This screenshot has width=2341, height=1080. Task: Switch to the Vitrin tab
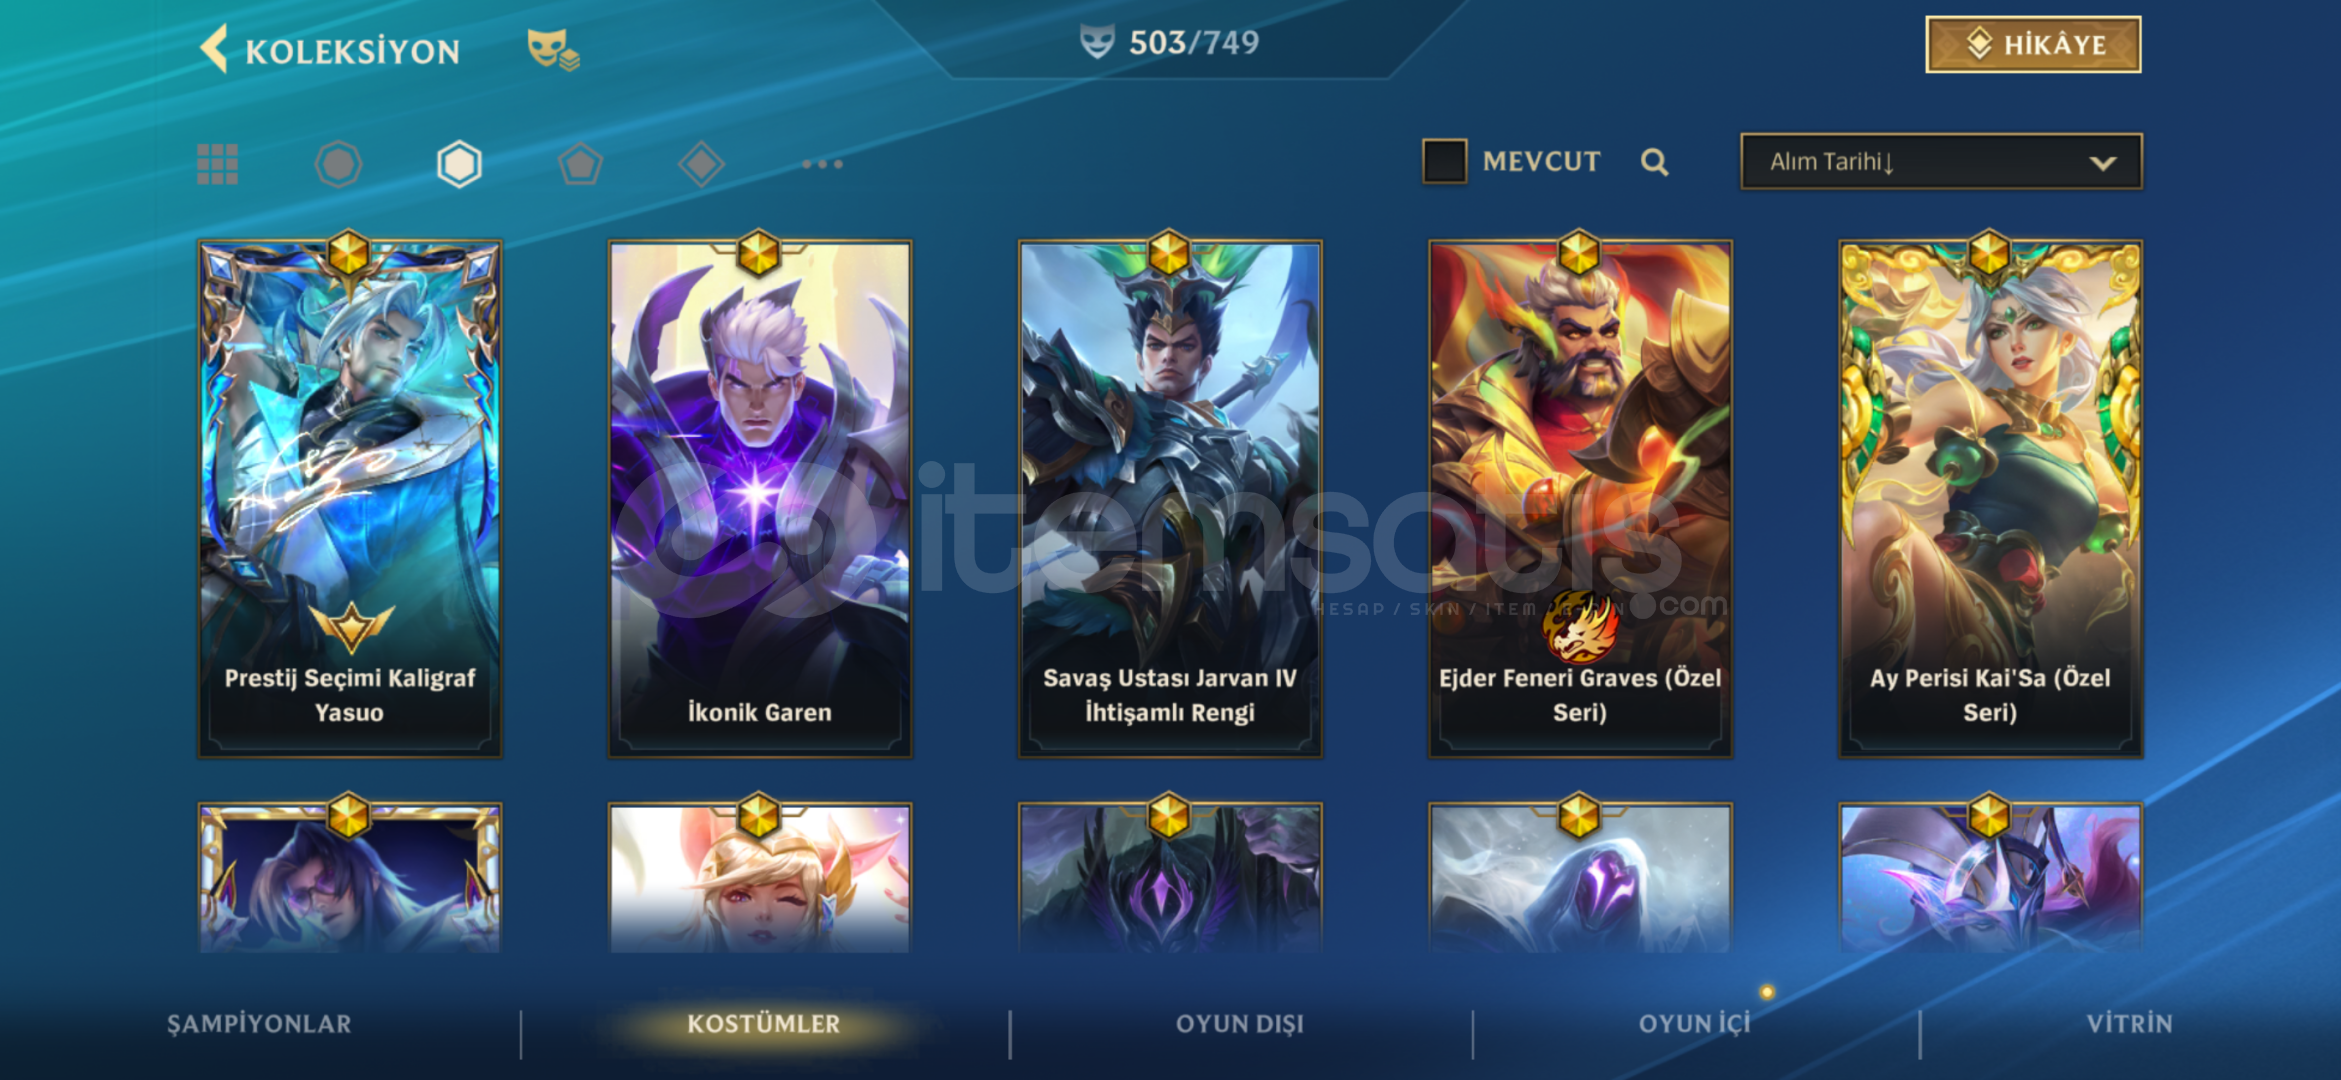2129,1024
